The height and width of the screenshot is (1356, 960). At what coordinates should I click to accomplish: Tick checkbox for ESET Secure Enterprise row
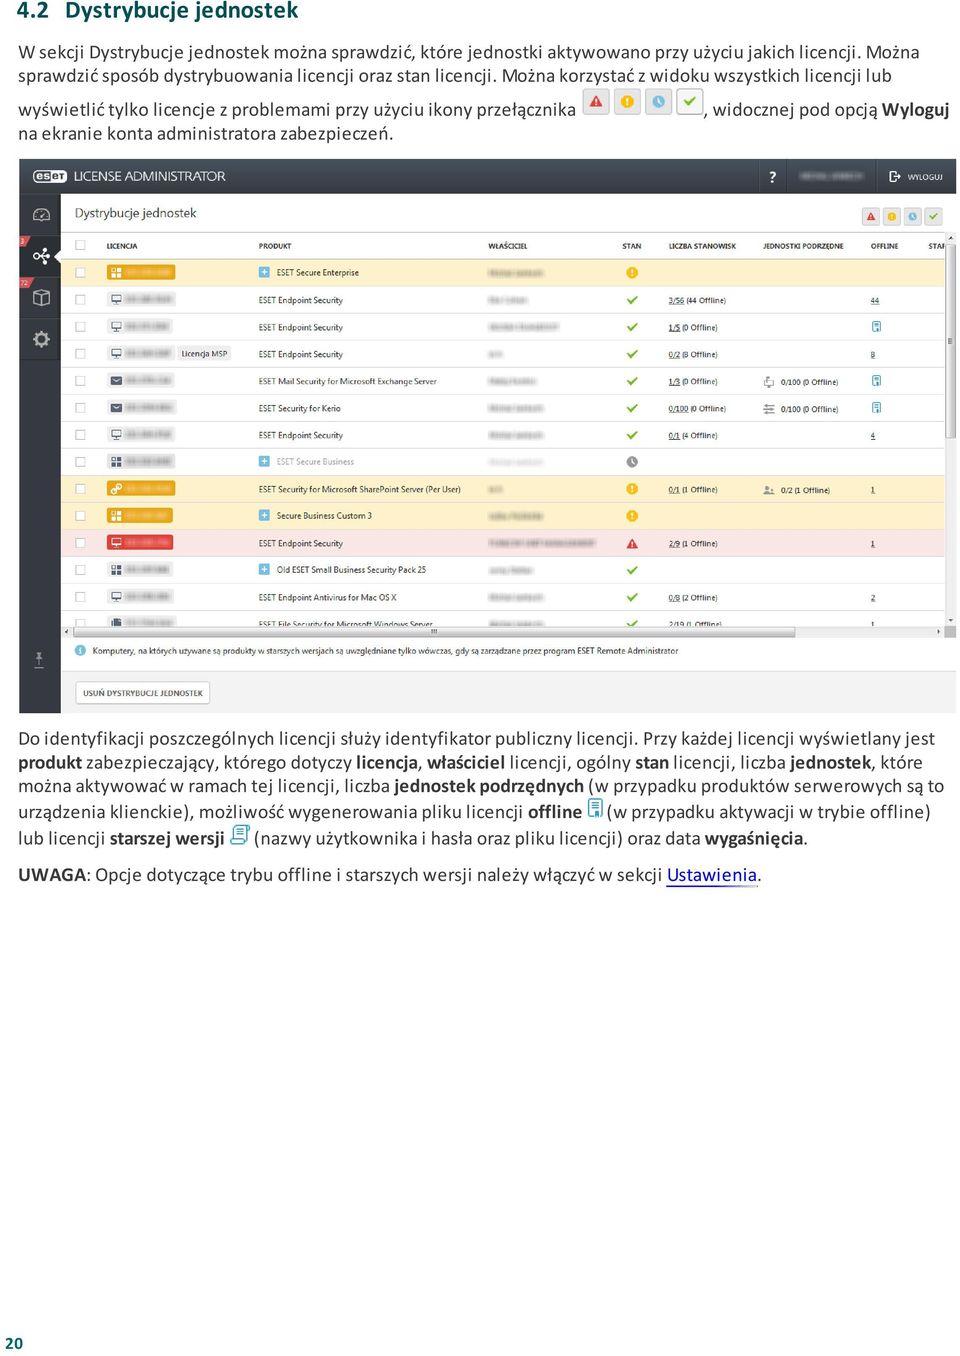pyautogui.click(x=80, y=272)
